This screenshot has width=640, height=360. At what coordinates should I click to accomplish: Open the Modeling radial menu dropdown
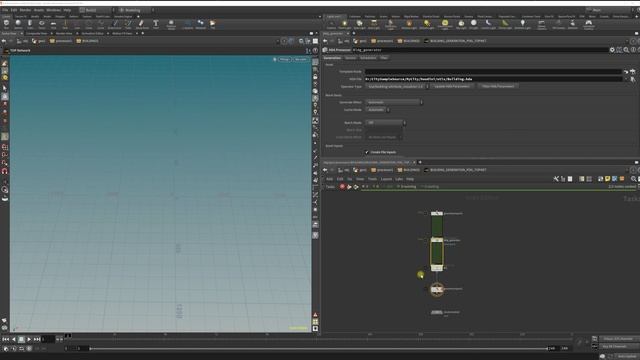[x=136, y=10]
